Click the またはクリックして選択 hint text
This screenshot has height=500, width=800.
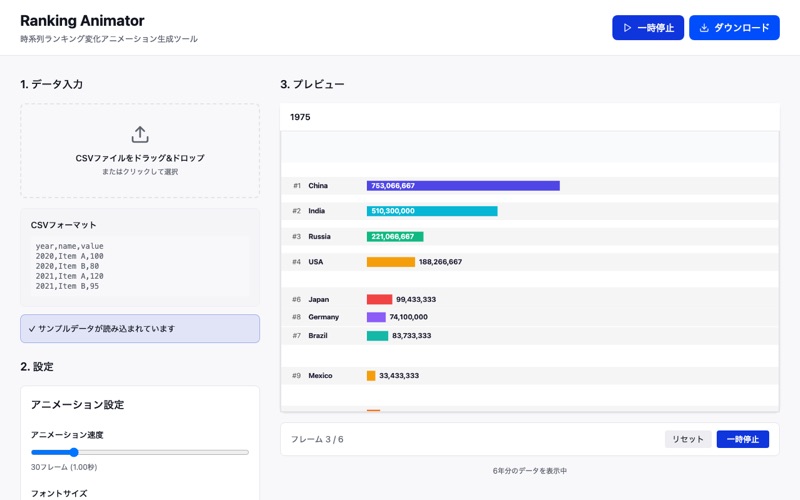[x=140, y=172]
